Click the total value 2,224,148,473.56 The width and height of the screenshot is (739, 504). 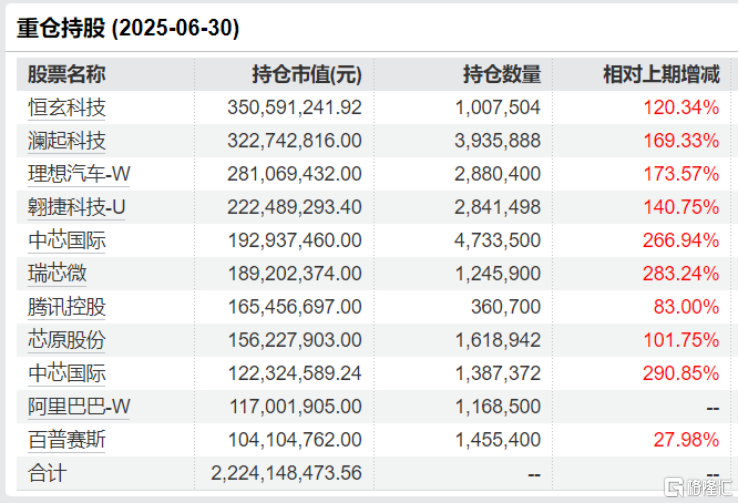click(287, 473)
